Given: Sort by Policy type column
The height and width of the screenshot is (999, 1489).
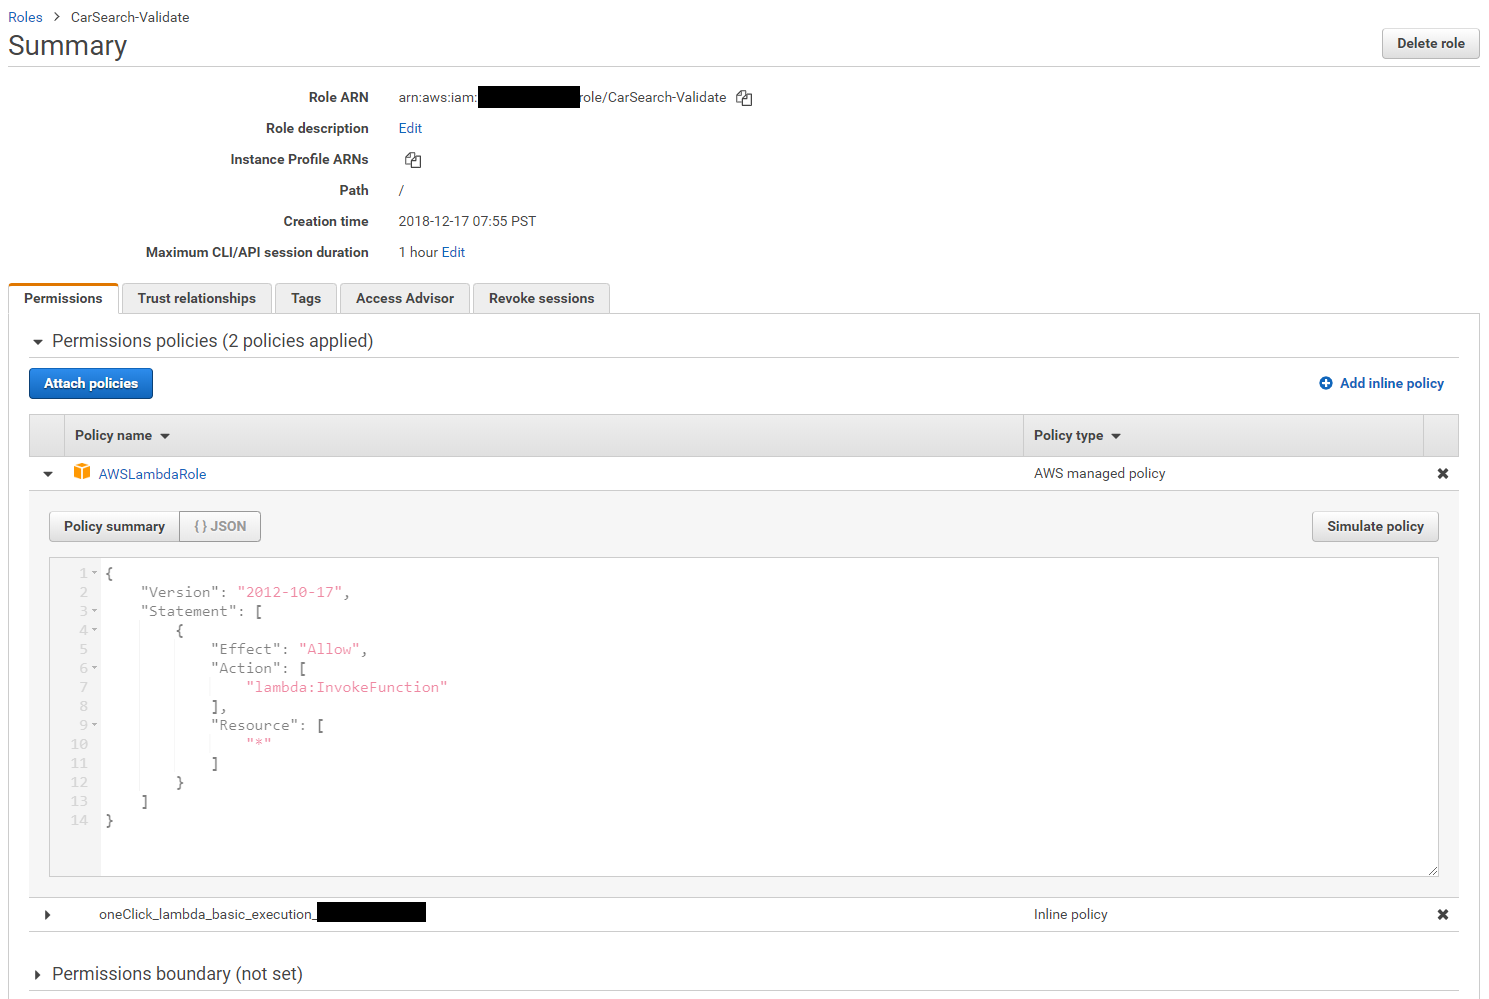Looking at the screenshot, I should [1077, 435].
